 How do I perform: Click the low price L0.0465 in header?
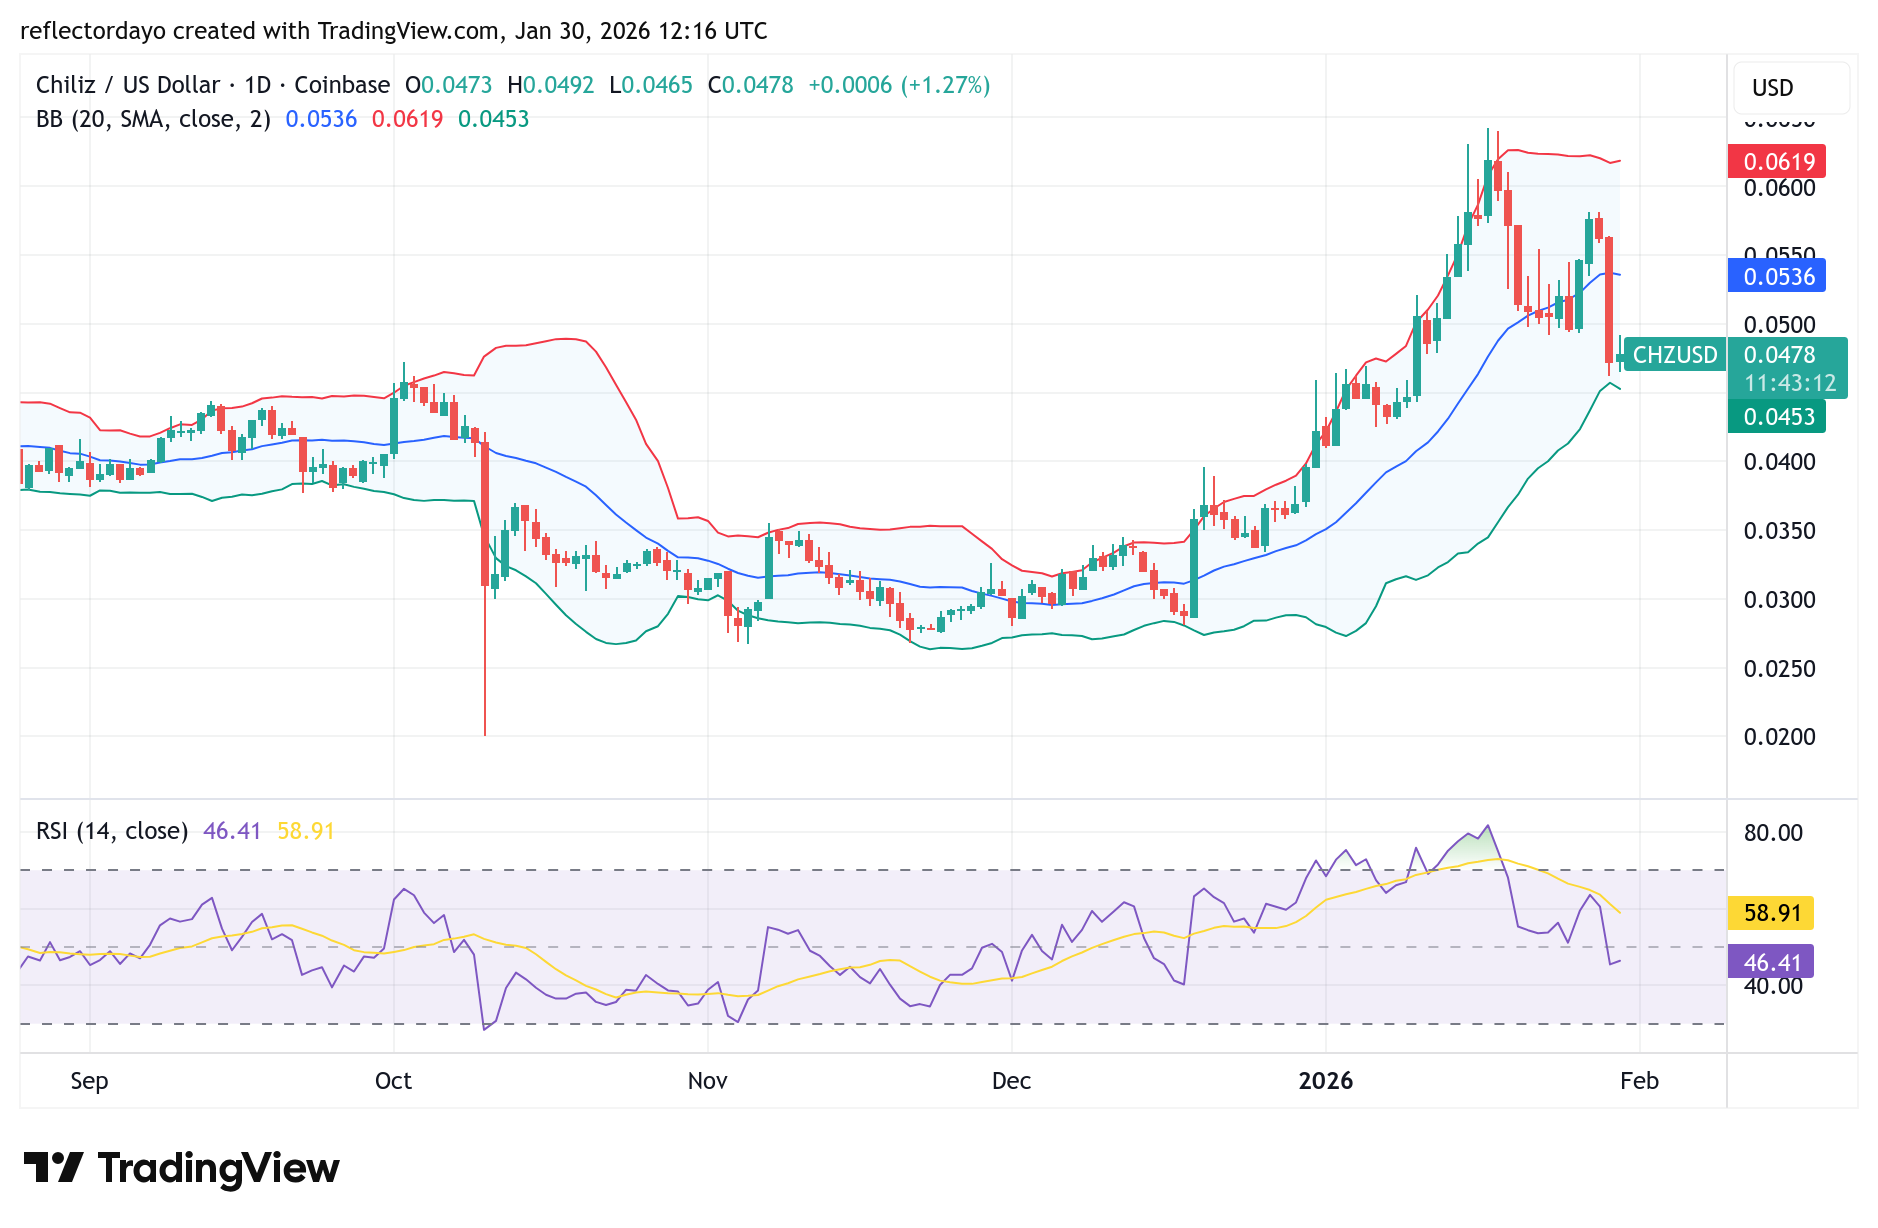pyautogui.click(x=651, y=85)
